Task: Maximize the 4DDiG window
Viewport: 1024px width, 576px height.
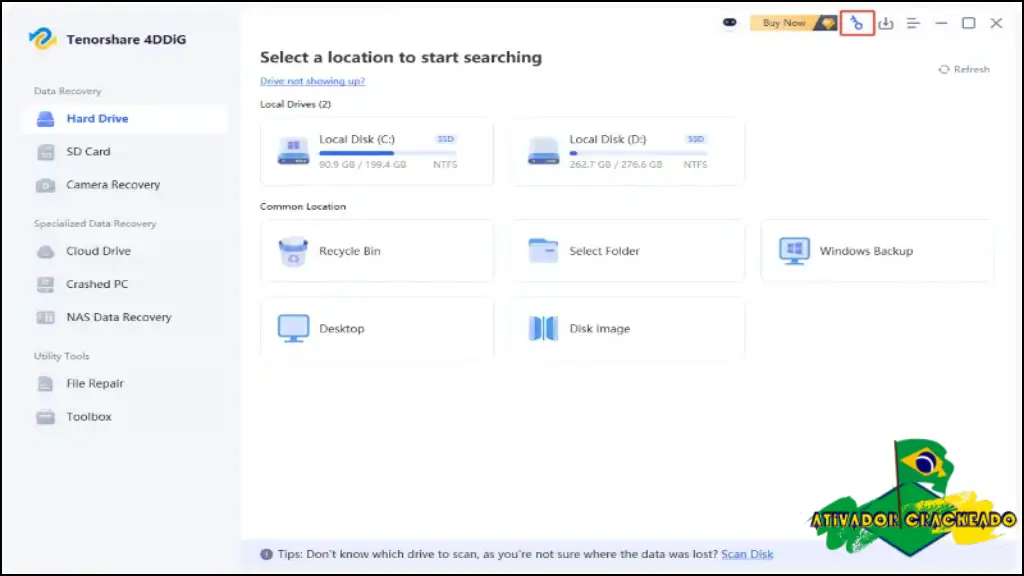Action: coord(968,24)
